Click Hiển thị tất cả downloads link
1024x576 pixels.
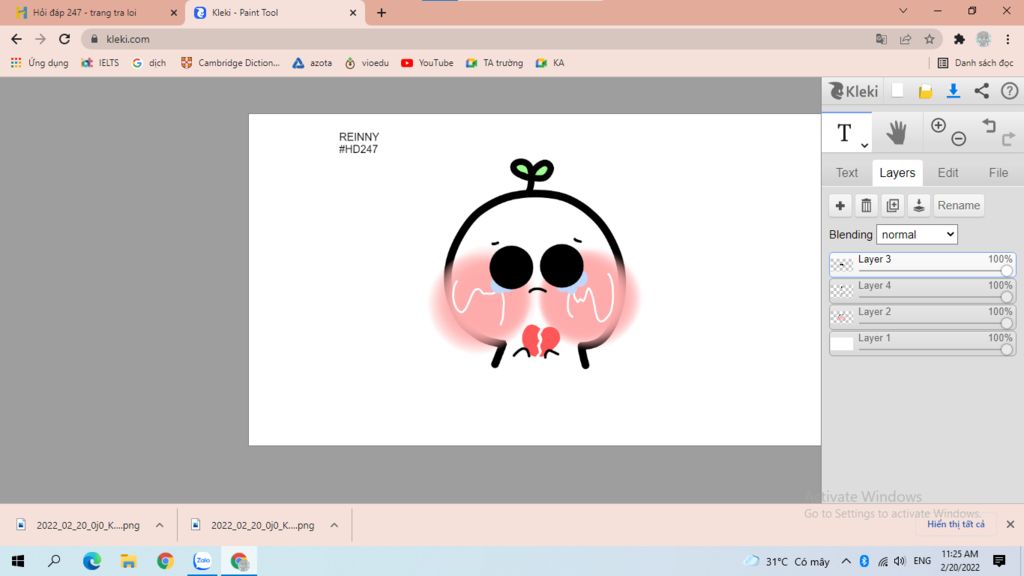pyautogui.click(x=955, y=524)
